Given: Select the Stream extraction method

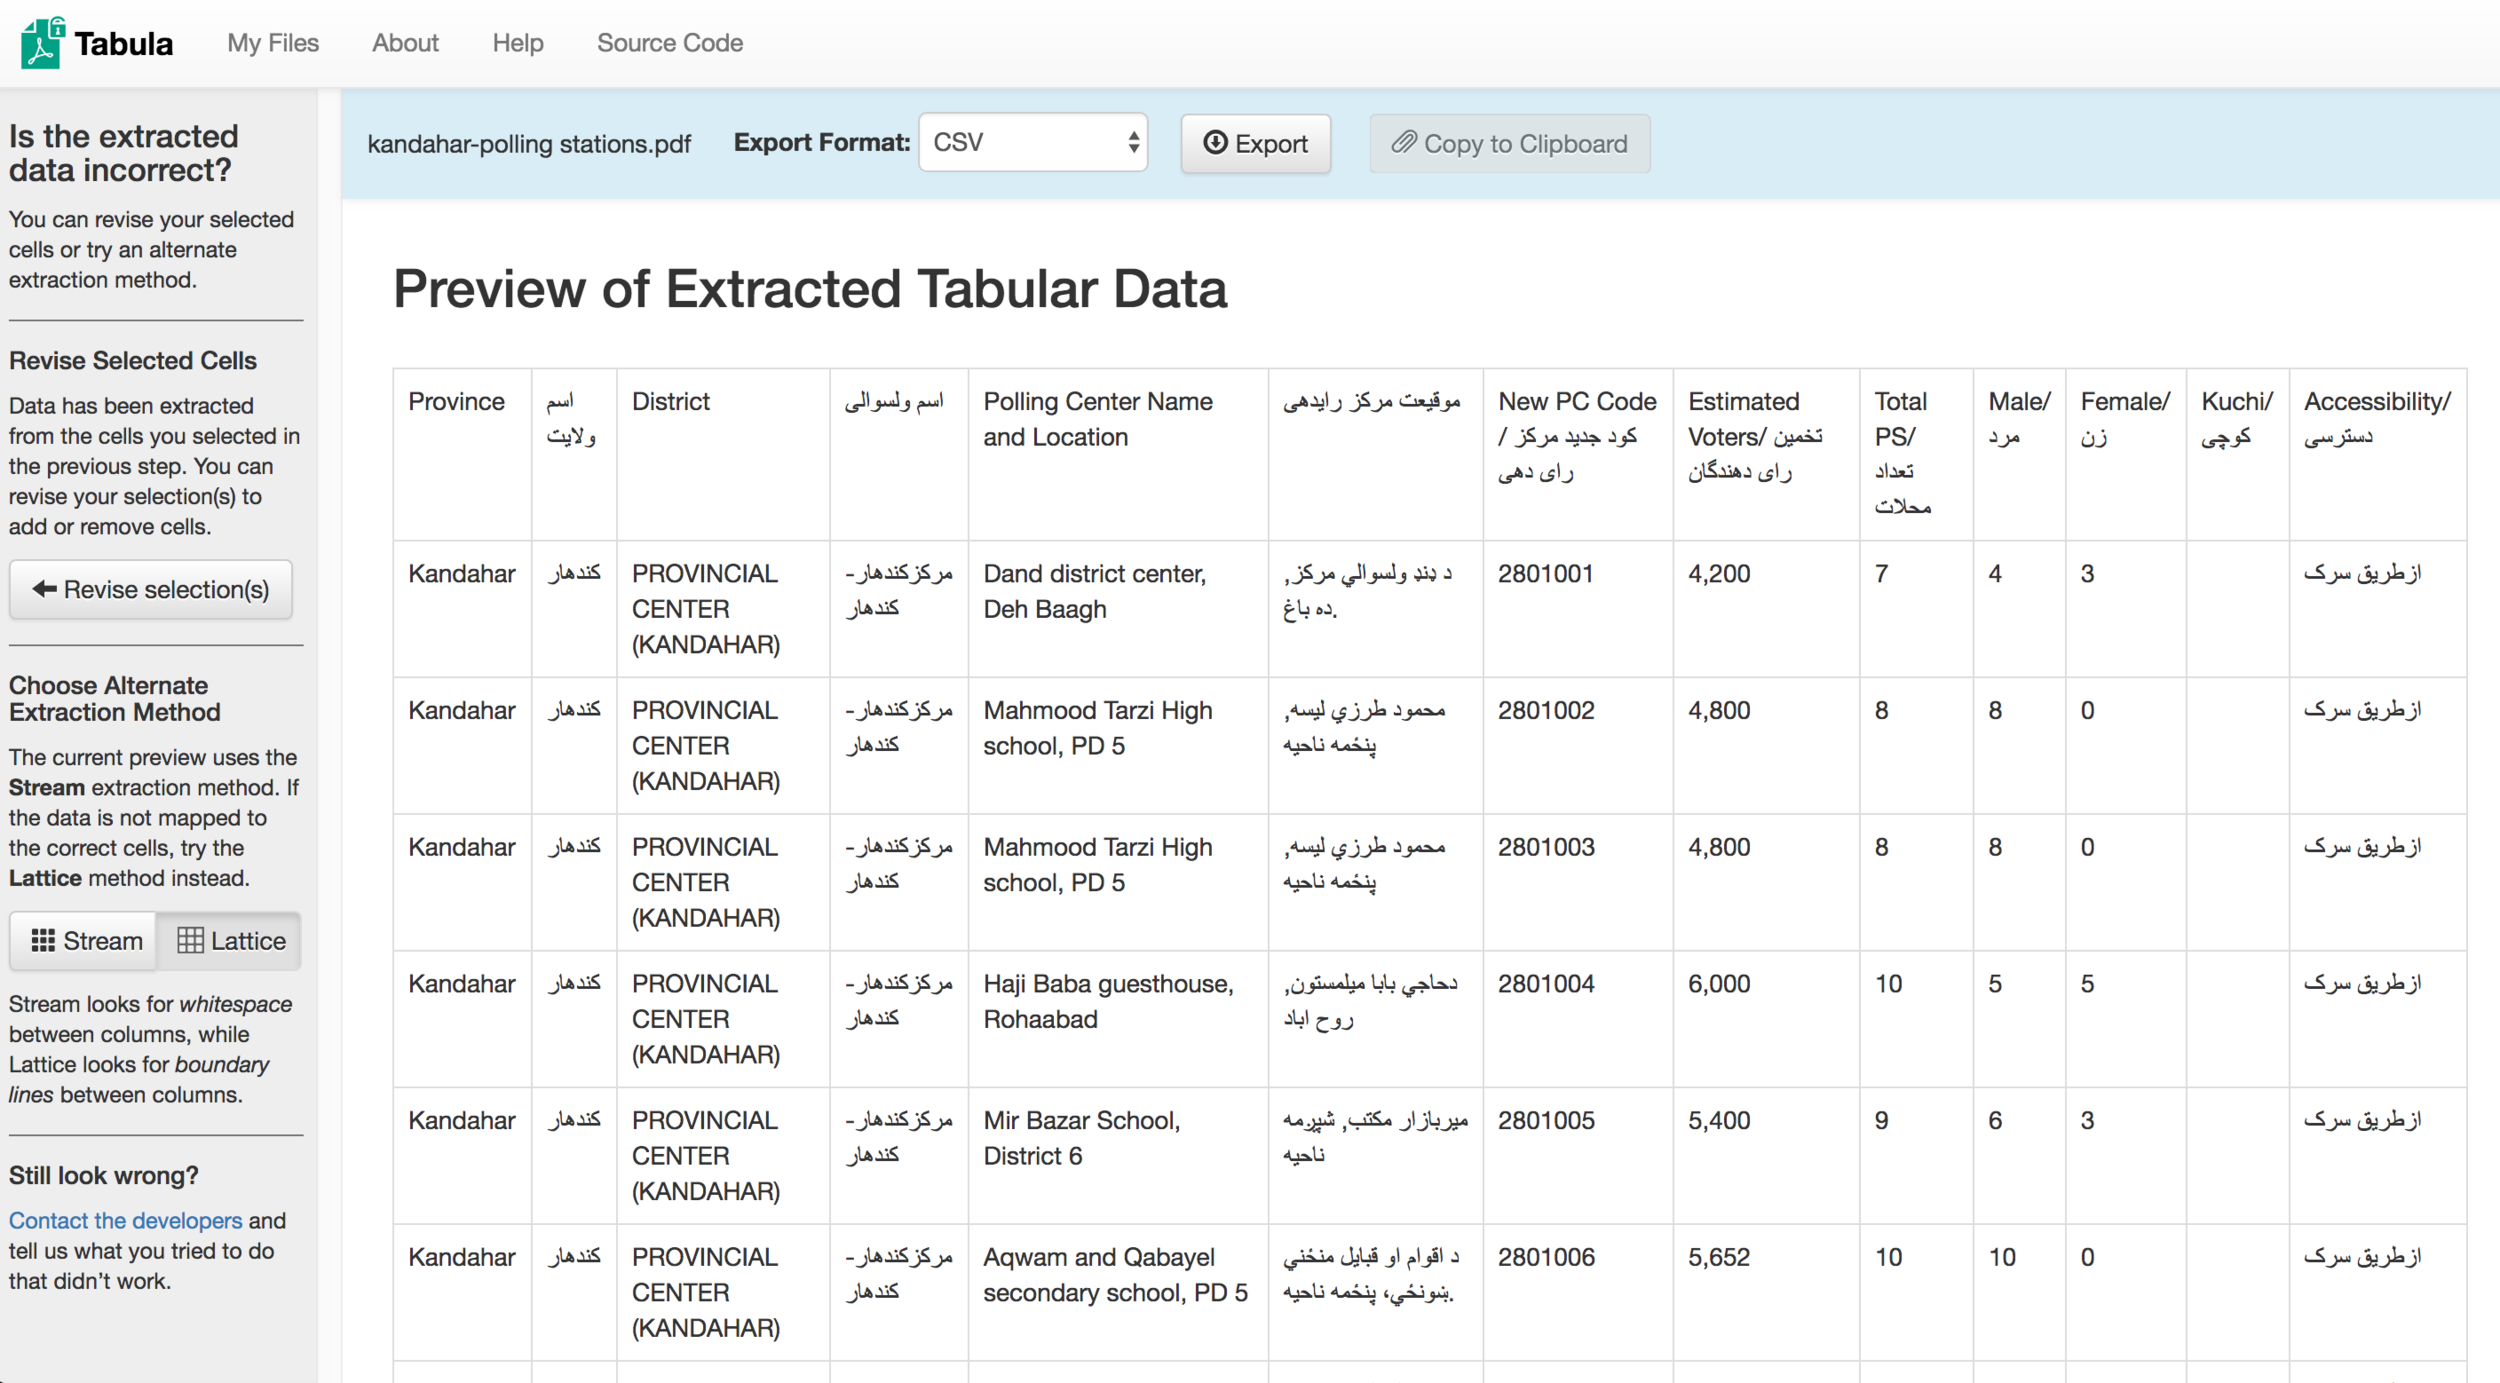Looking at the screenshot, I should 84,941.
